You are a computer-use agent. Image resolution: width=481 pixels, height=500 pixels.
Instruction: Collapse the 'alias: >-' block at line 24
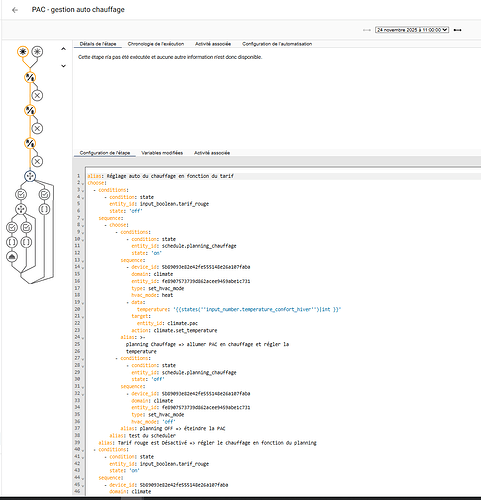pos(83,337)
